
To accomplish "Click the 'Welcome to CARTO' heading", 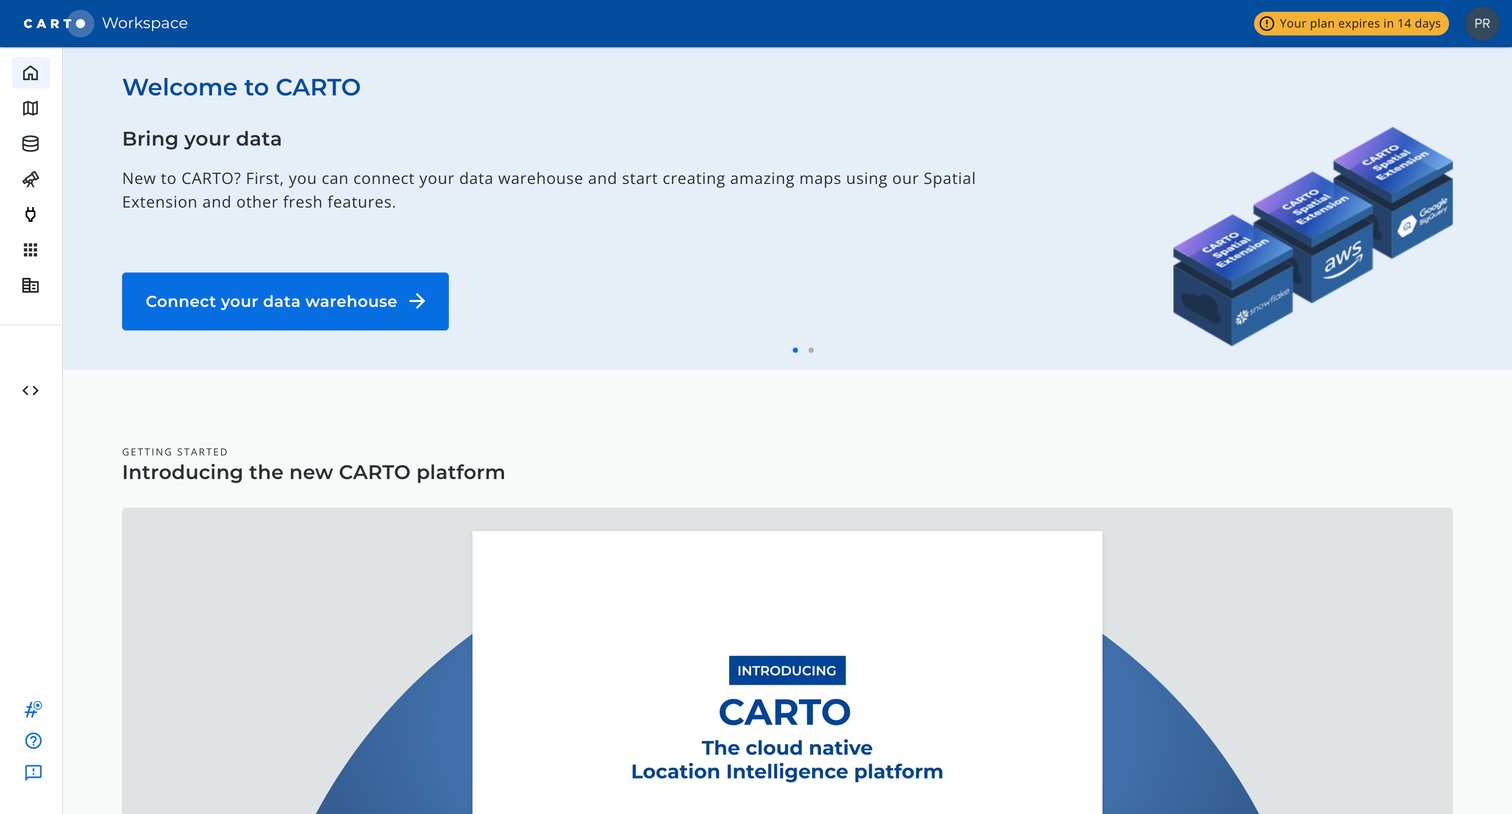I will 241,87.
